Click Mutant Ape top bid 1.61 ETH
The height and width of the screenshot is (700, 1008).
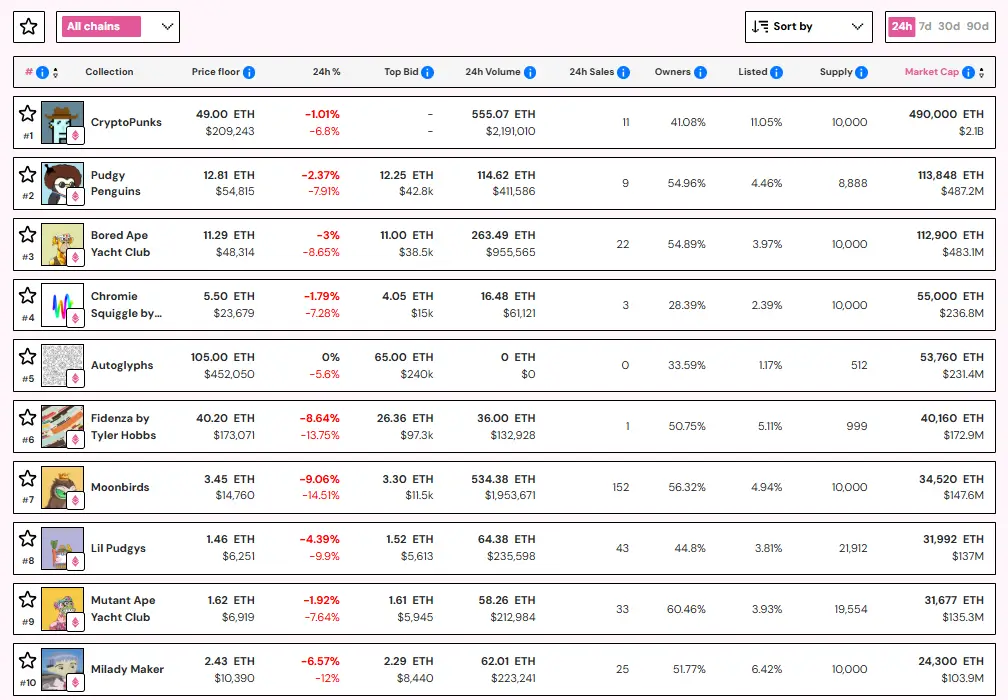(411, 600)
